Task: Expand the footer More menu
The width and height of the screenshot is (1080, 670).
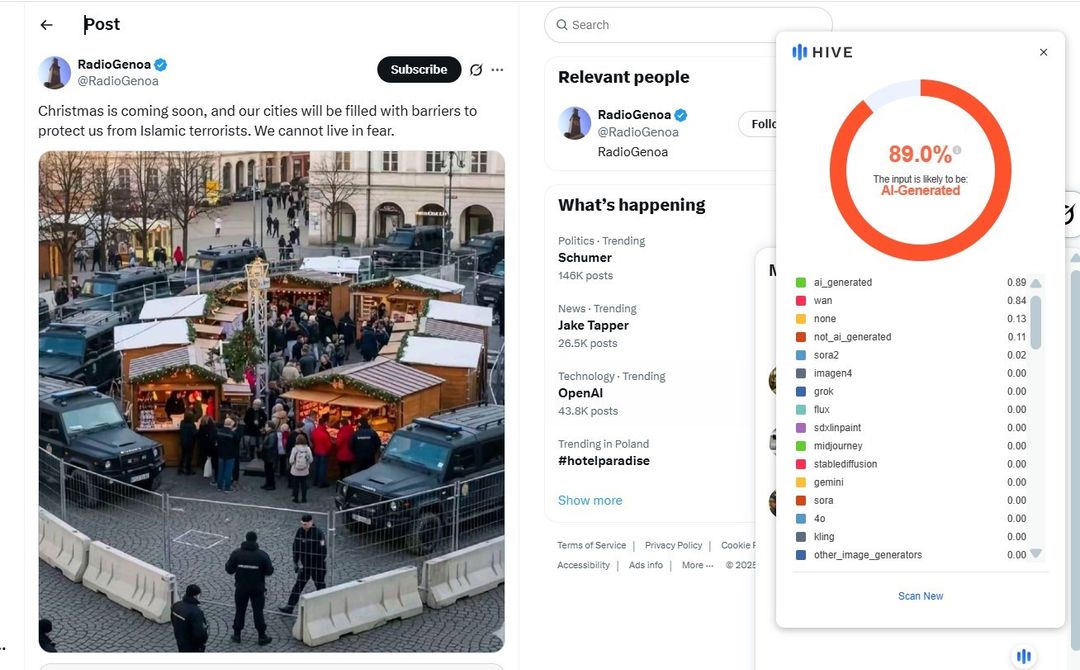Action: click(x=697, y=565)
